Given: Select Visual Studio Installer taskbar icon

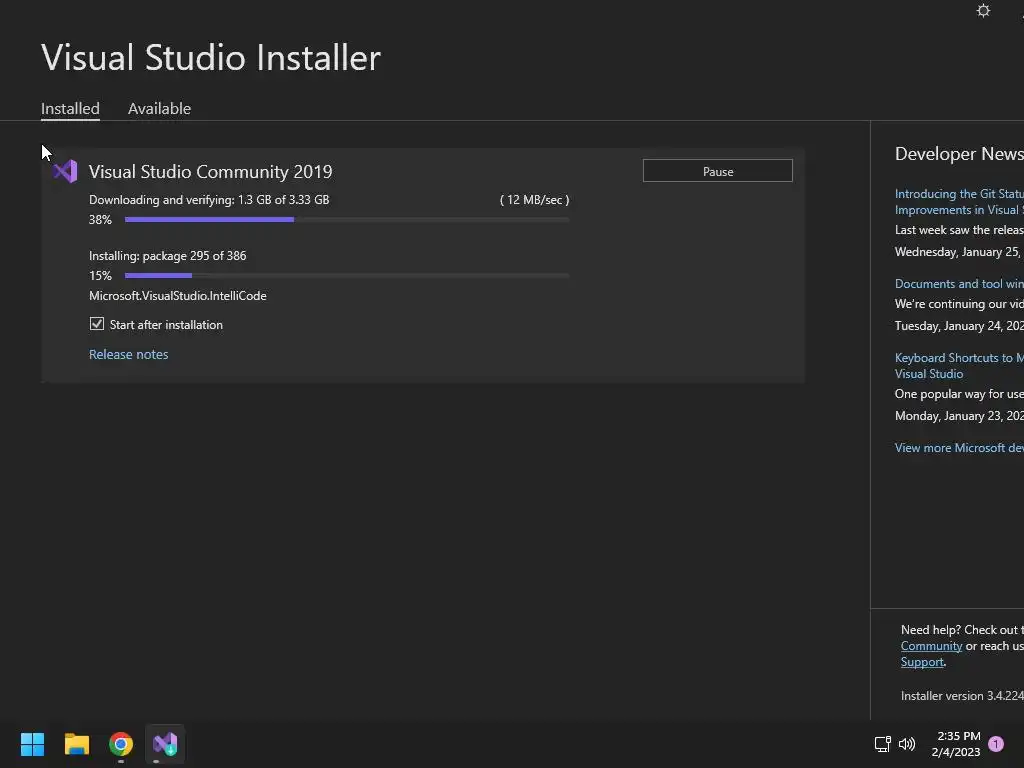Looking at the screenshot, I should tap(165, 744).
